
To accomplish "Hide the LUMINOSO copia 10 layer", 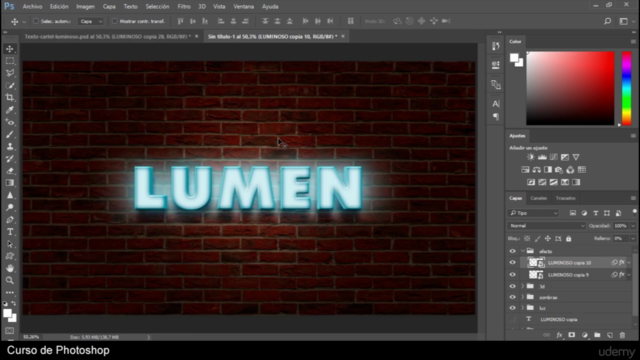I will (513, 263).
